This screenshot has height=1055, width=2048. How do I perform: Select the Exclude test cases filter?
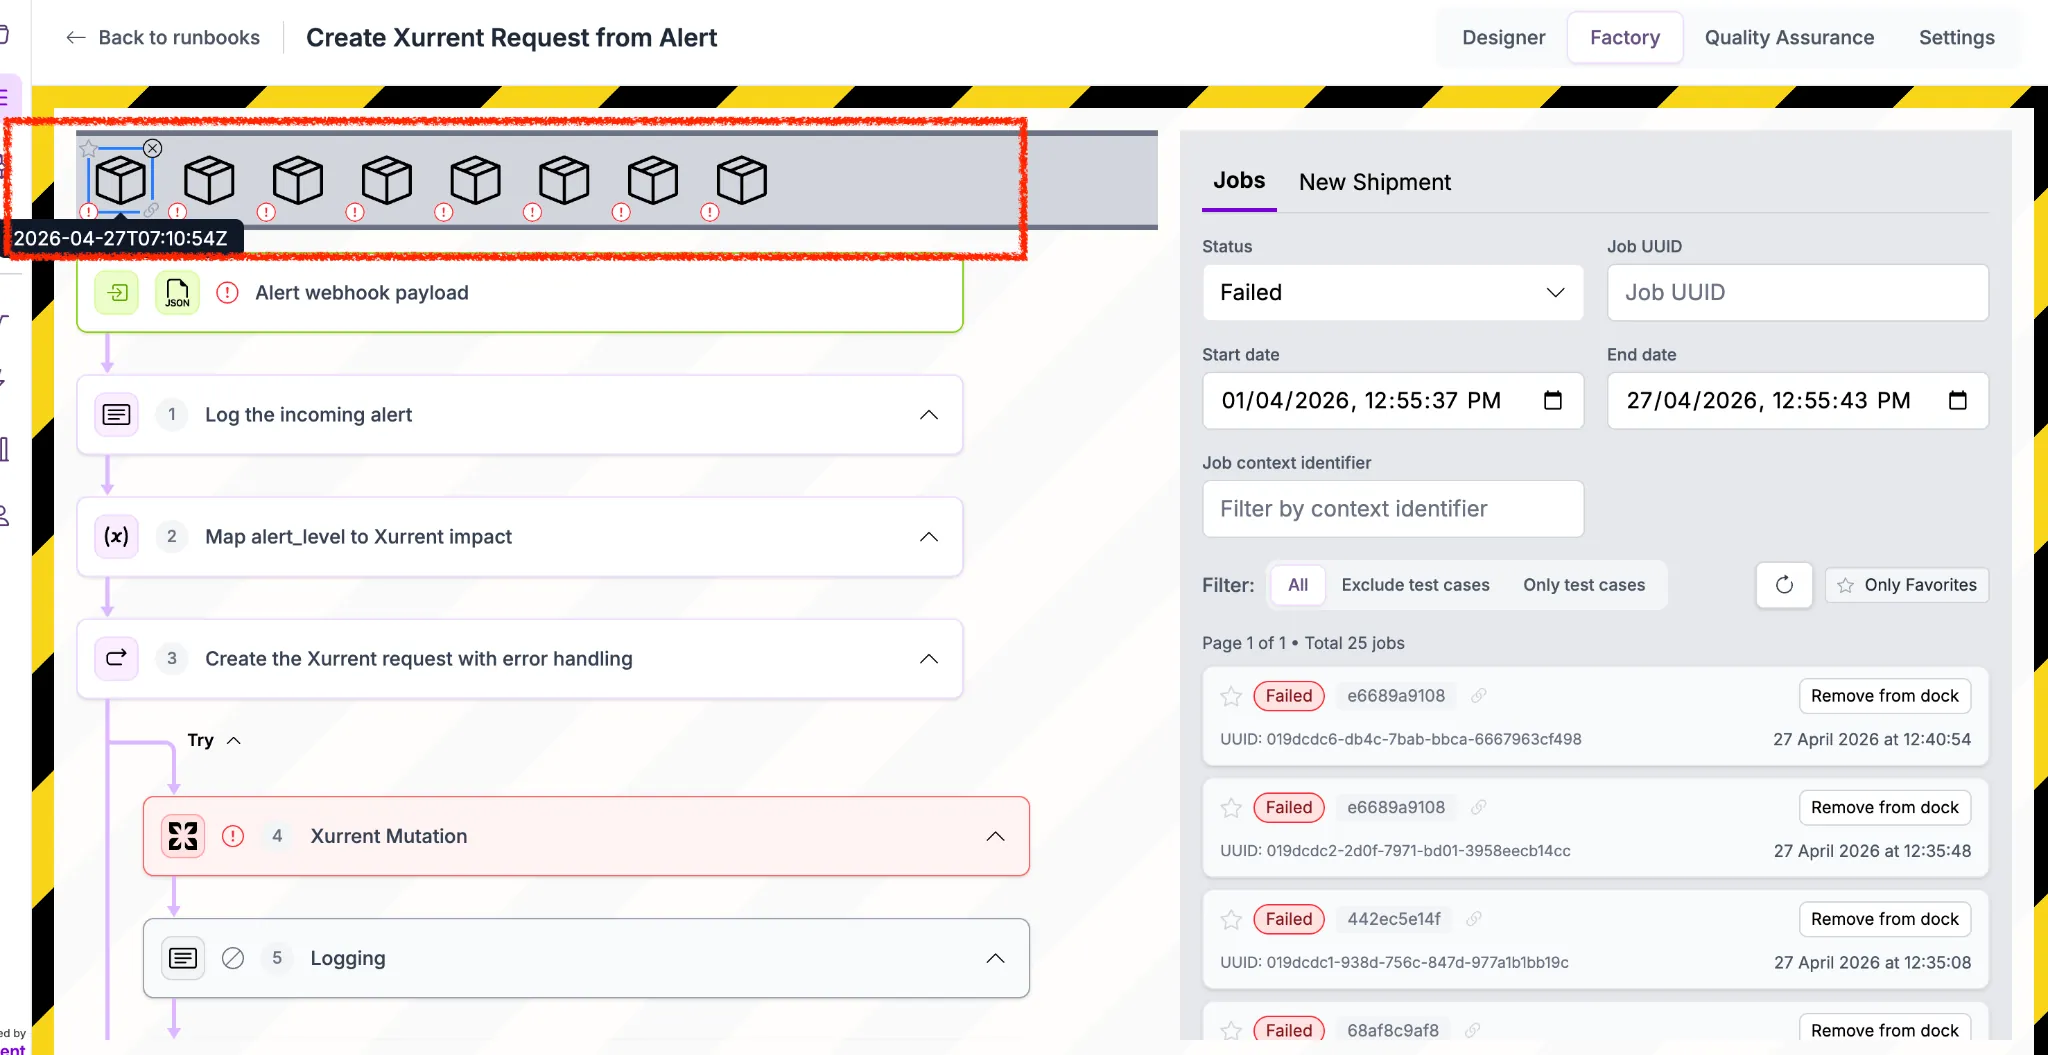pyautogui.click(x=1415, y=585)
